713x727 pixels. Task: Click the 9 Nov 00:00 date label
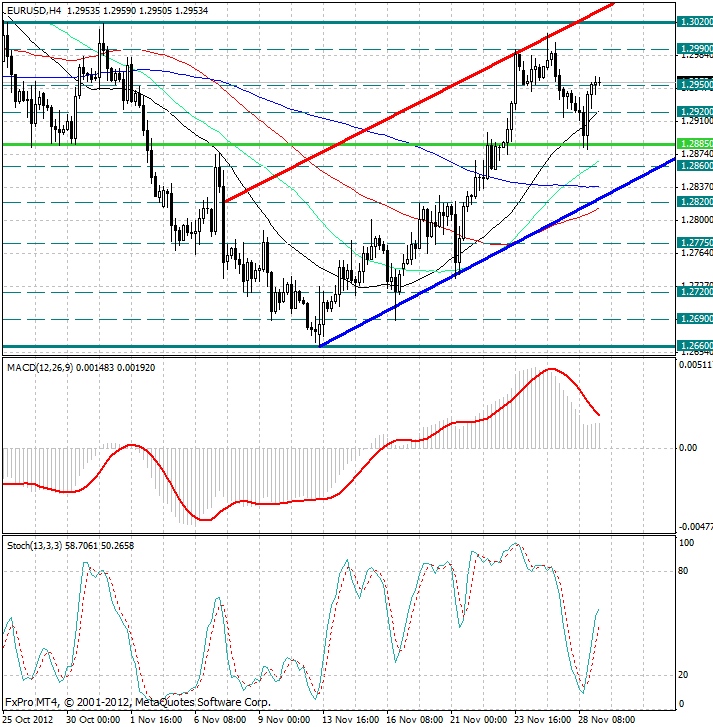284,720
